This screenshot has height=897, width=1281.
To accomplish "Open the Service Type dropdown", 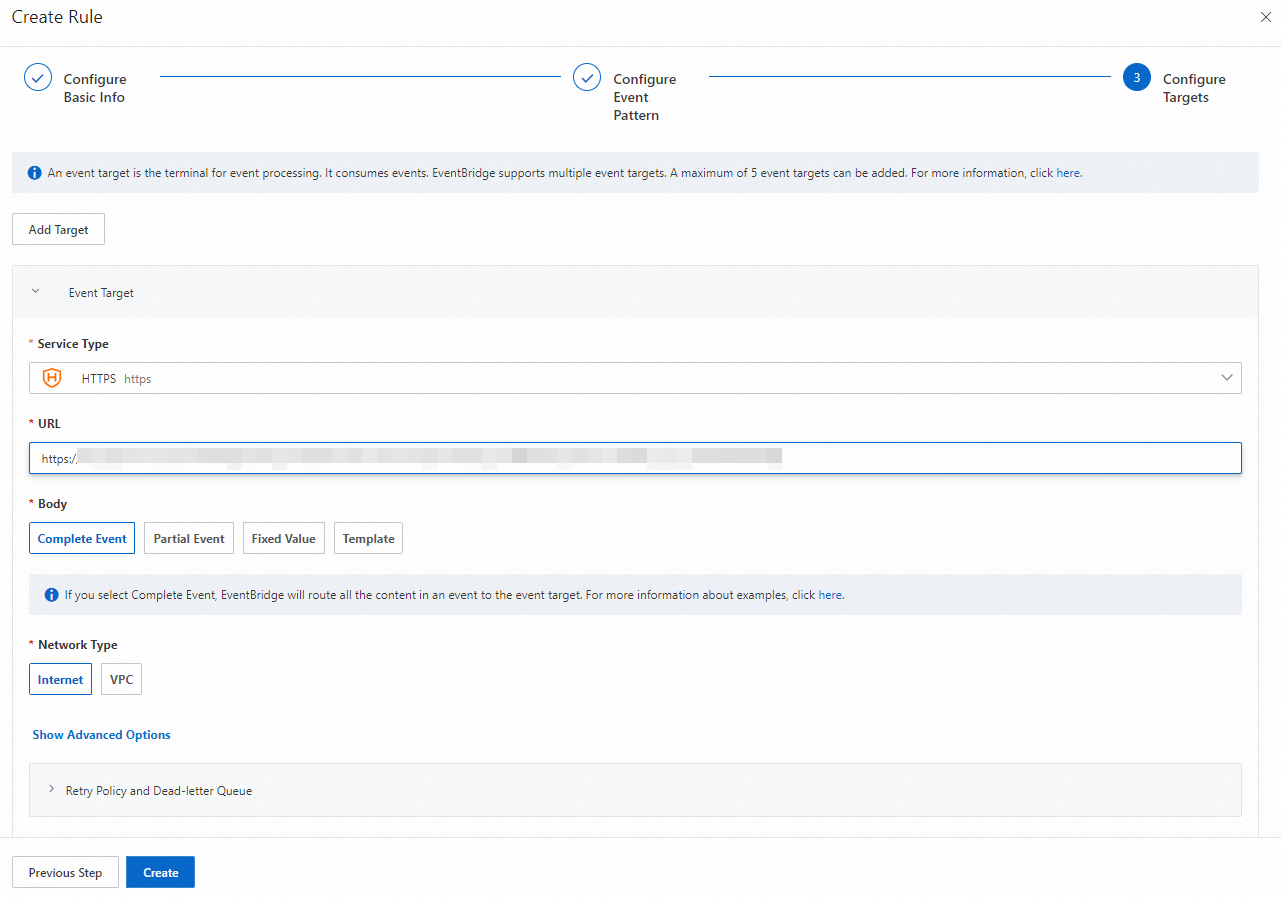I will [635, 378].
